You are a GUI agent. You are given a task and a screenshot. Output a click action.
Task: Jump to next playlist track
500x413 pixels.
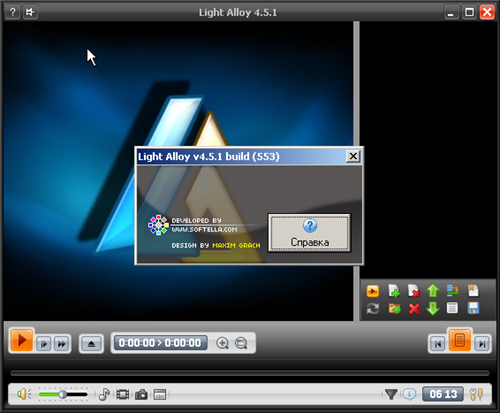482,344
